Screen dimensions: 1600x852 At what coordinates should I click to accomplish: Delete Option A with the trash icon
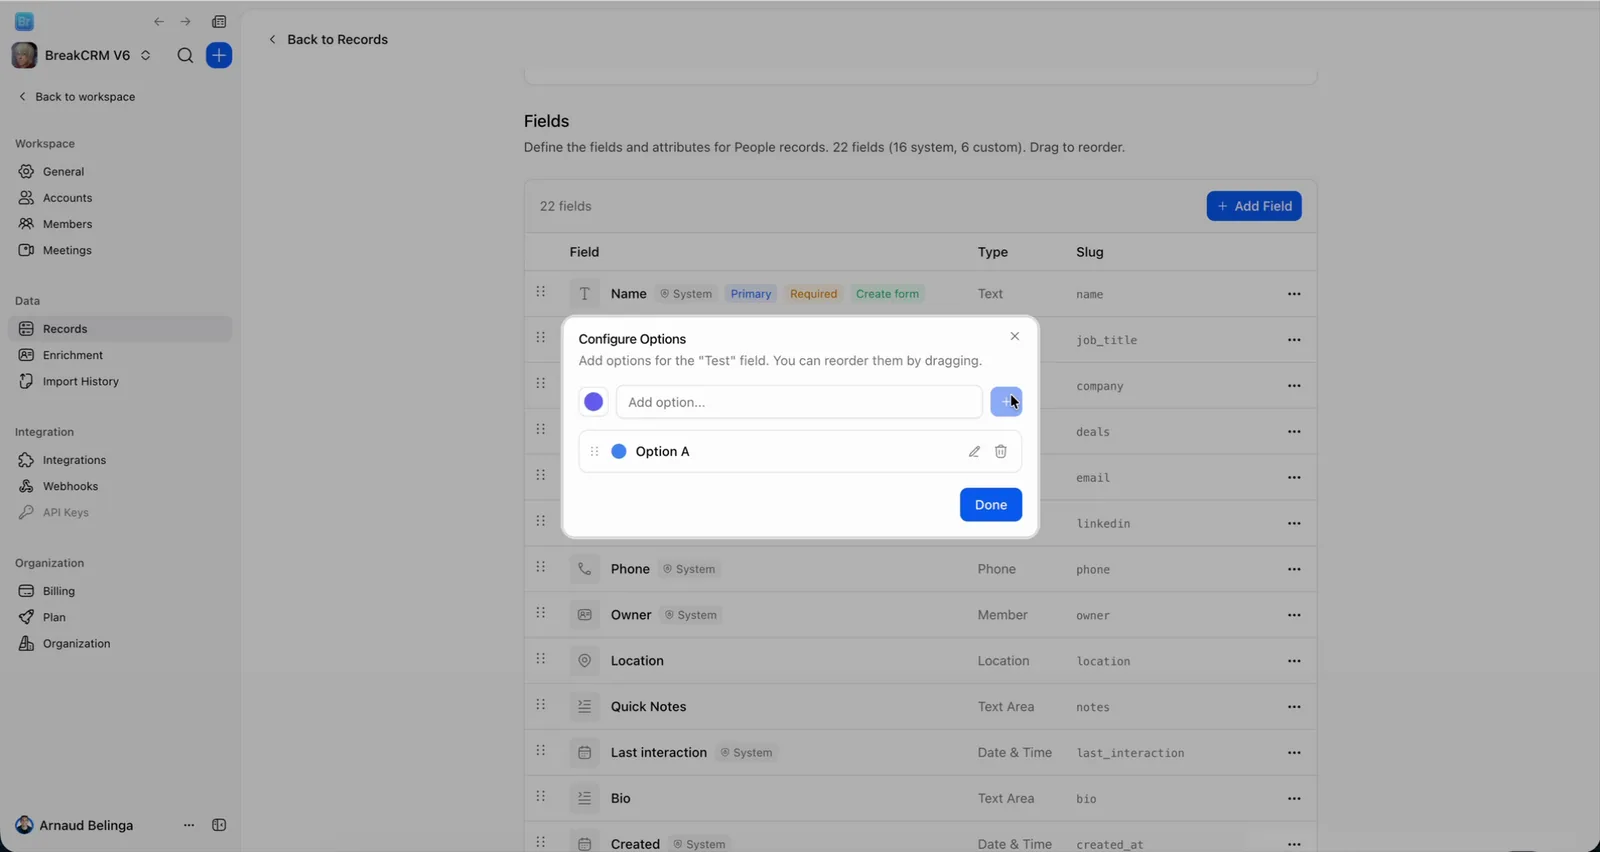pyautogui.click(x=1000, y=452)
